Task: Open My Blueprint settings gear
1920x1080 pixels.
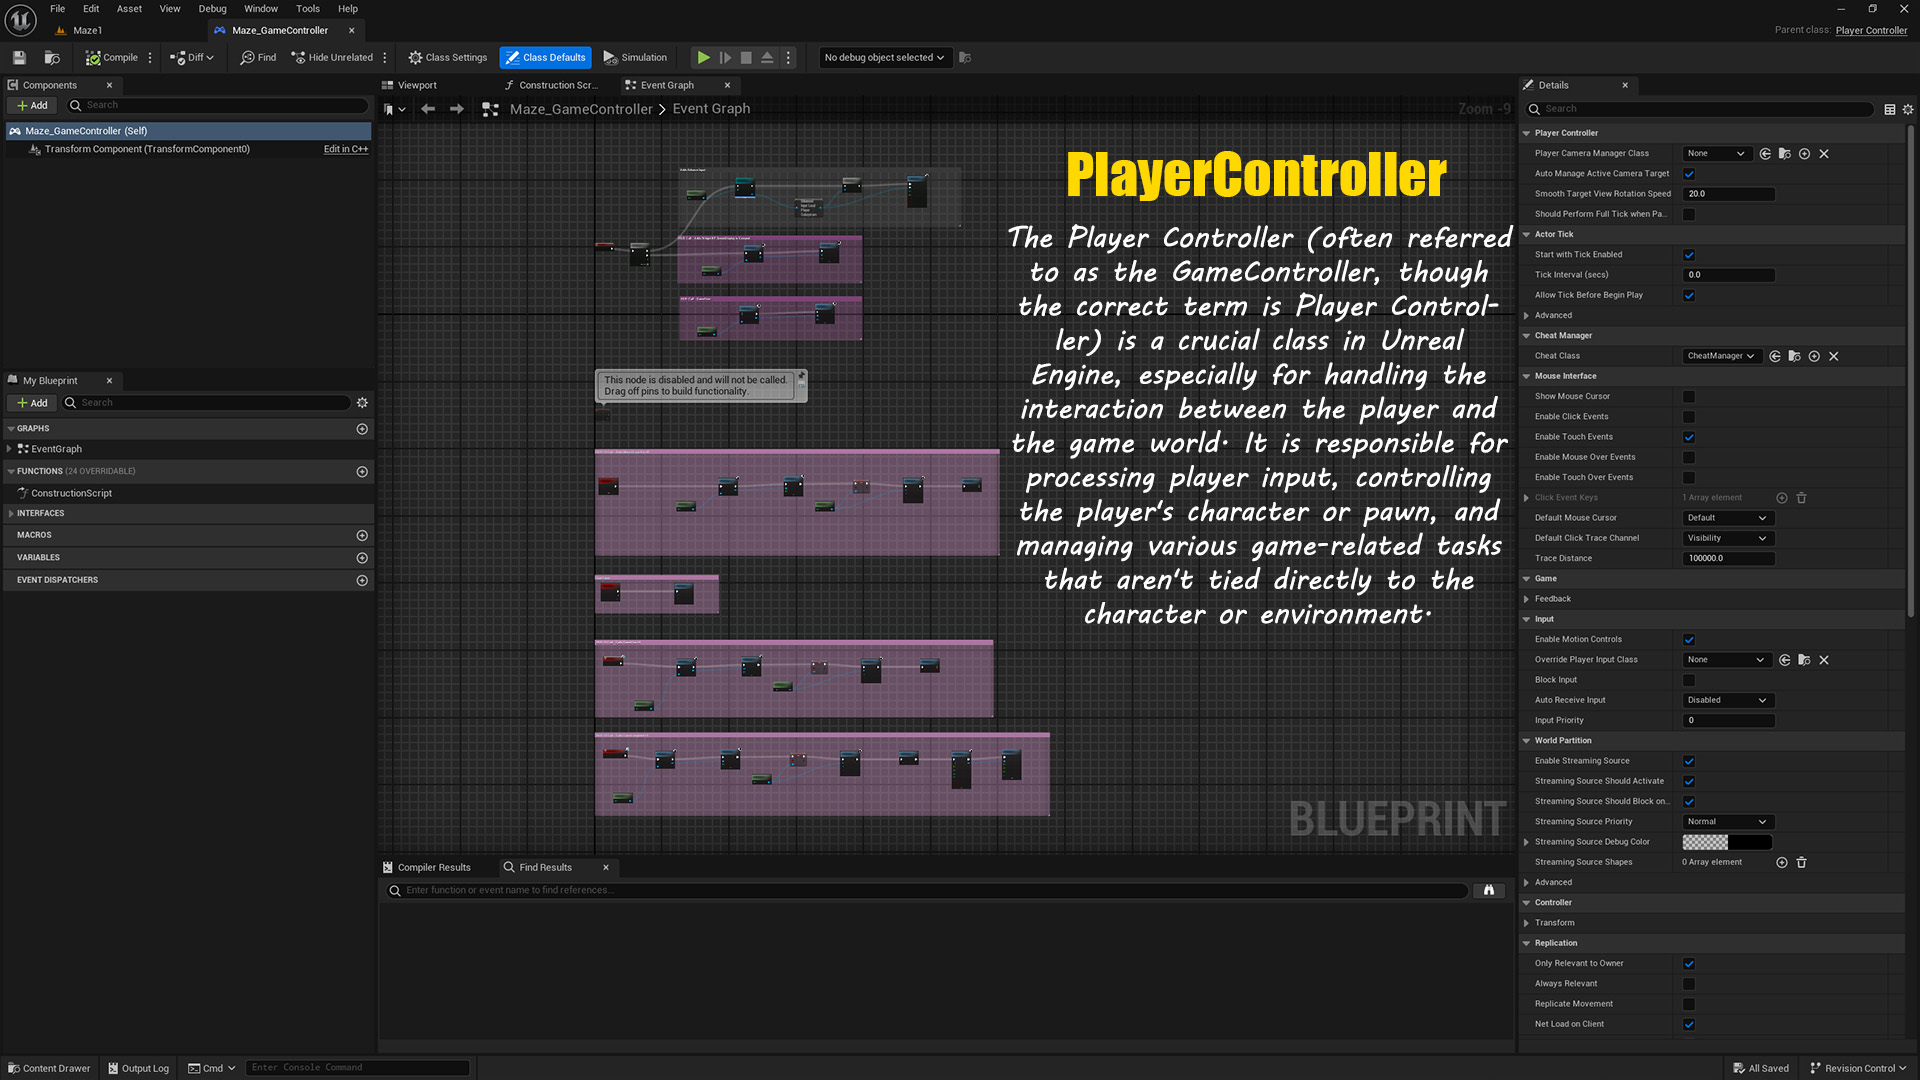Action: click(362, 403)
